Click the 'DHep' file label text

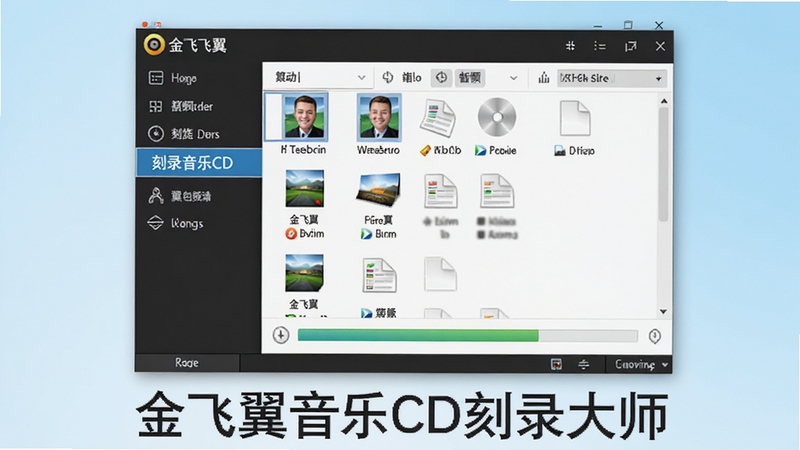(x=582, y=151)
